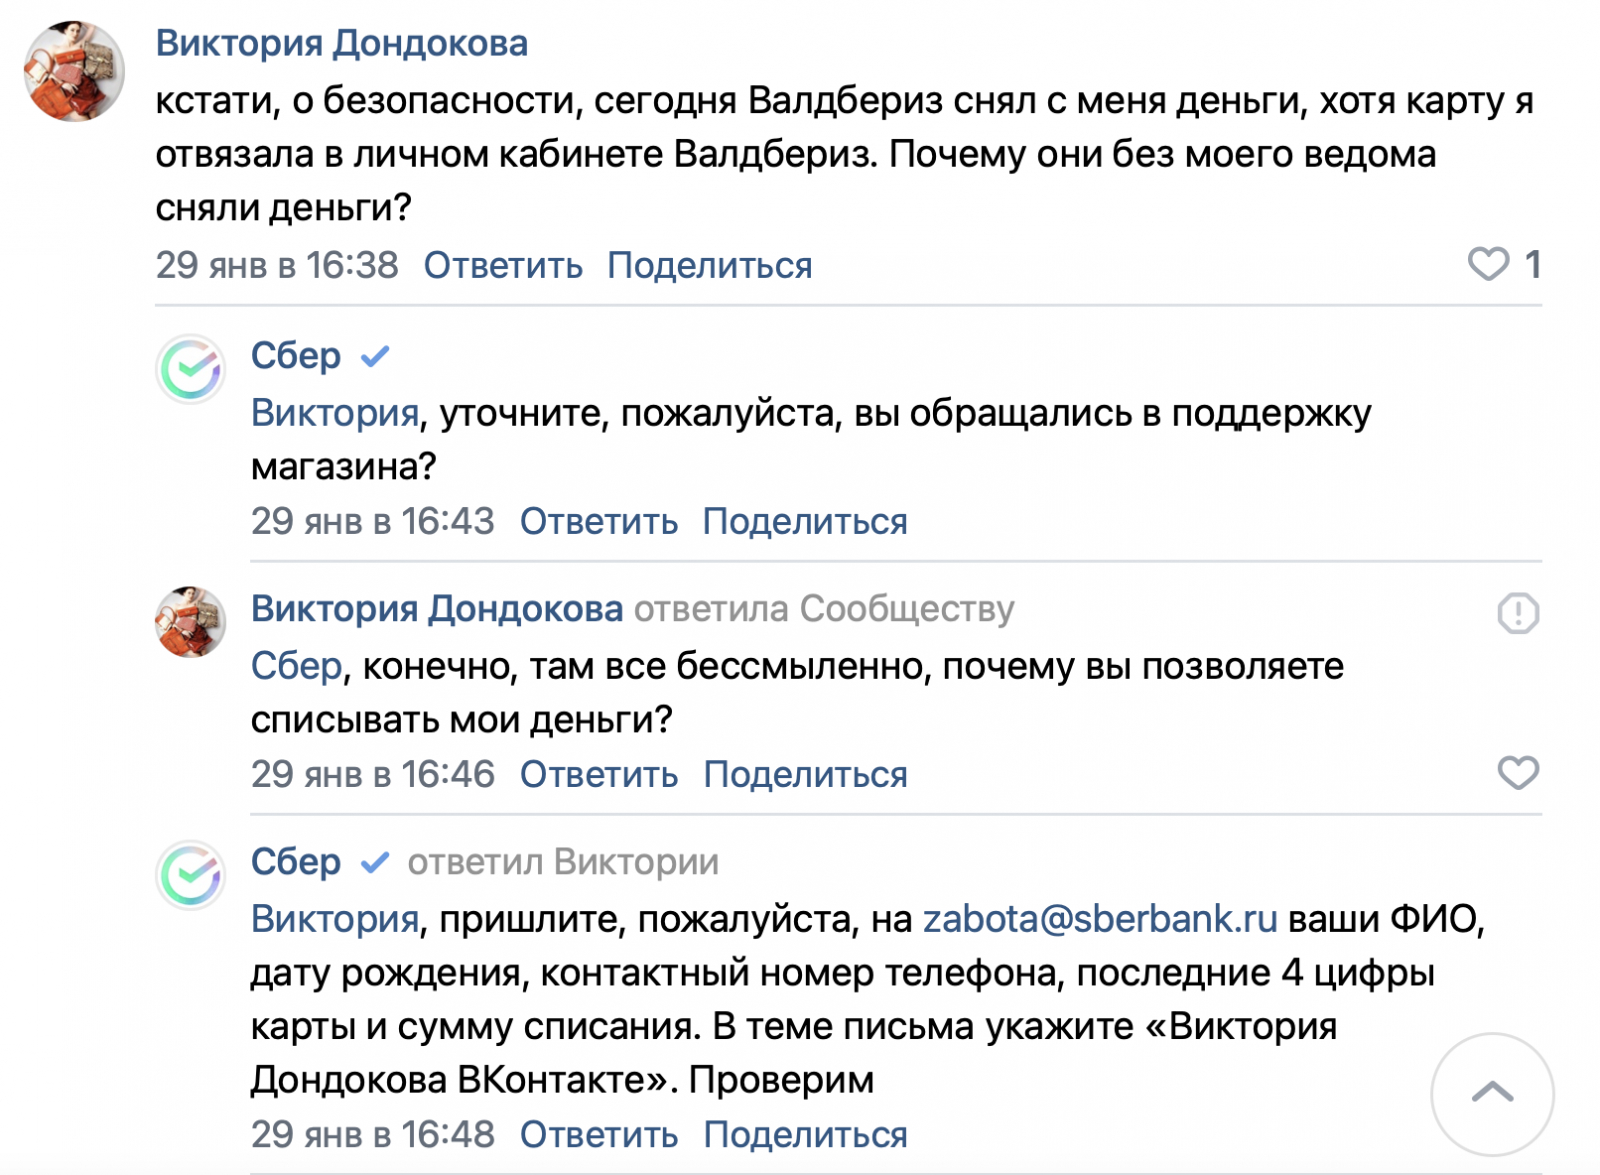Report Viktoria's reply using the exclamation icon

point(1518,612)
